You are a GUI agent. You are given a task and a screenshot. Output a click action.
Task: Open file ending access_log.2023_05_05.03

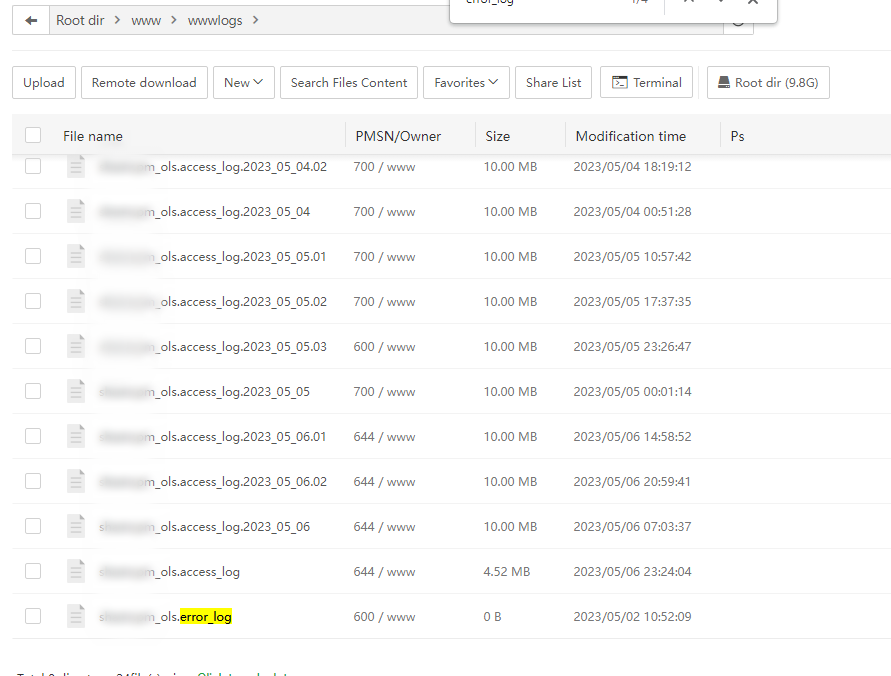(x=213, y=347)
